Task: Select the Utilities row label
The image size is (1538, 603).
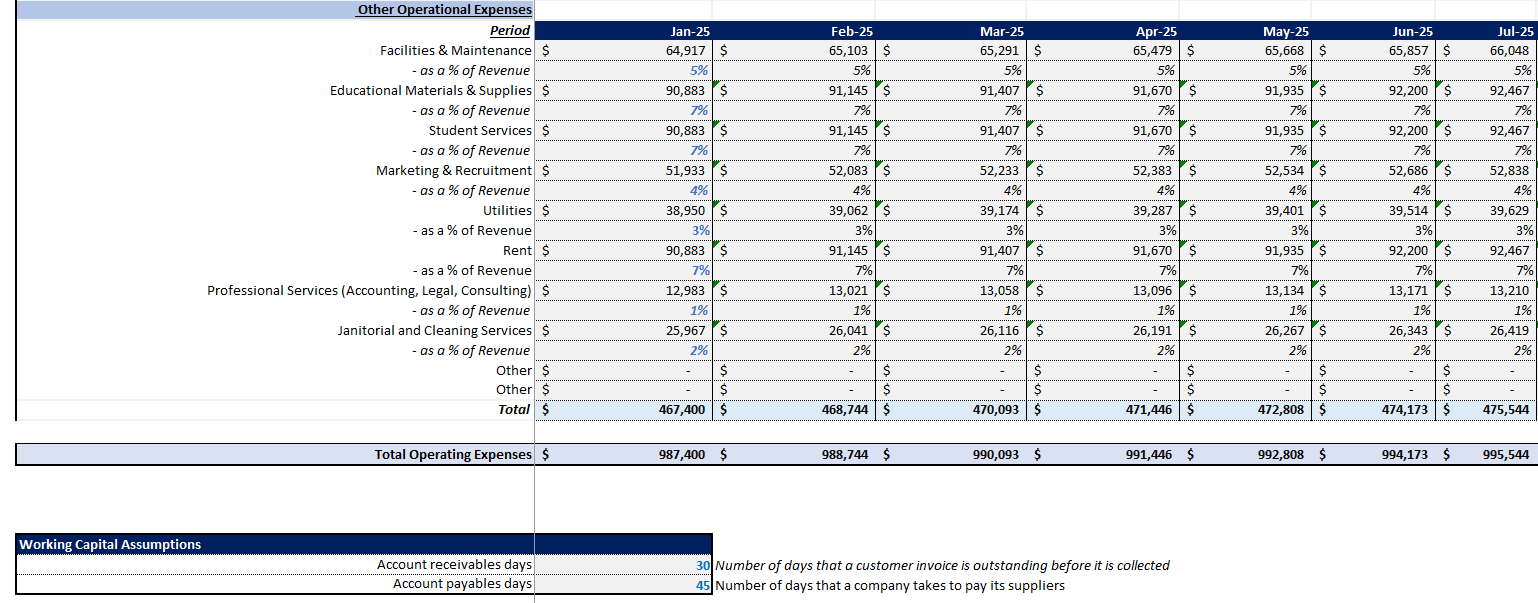Action: (x=503, y=210)
